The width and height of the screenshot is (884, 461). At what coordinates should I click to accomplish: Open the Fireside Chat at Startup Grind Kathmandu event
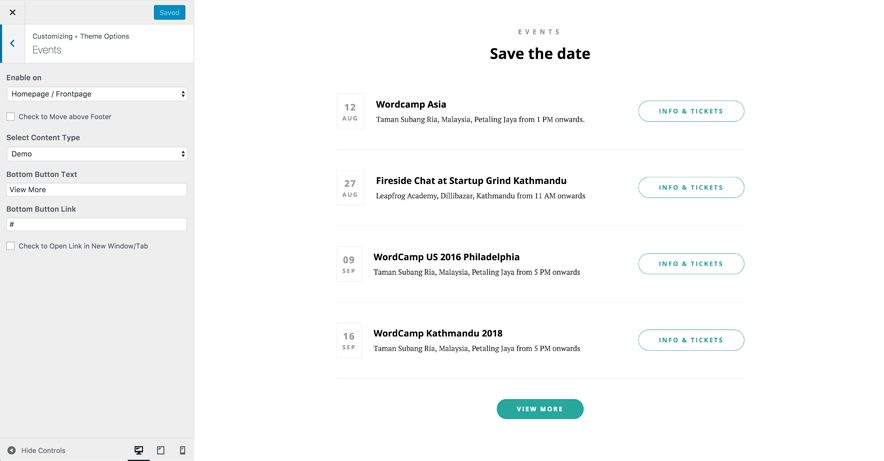click(471, 181)
